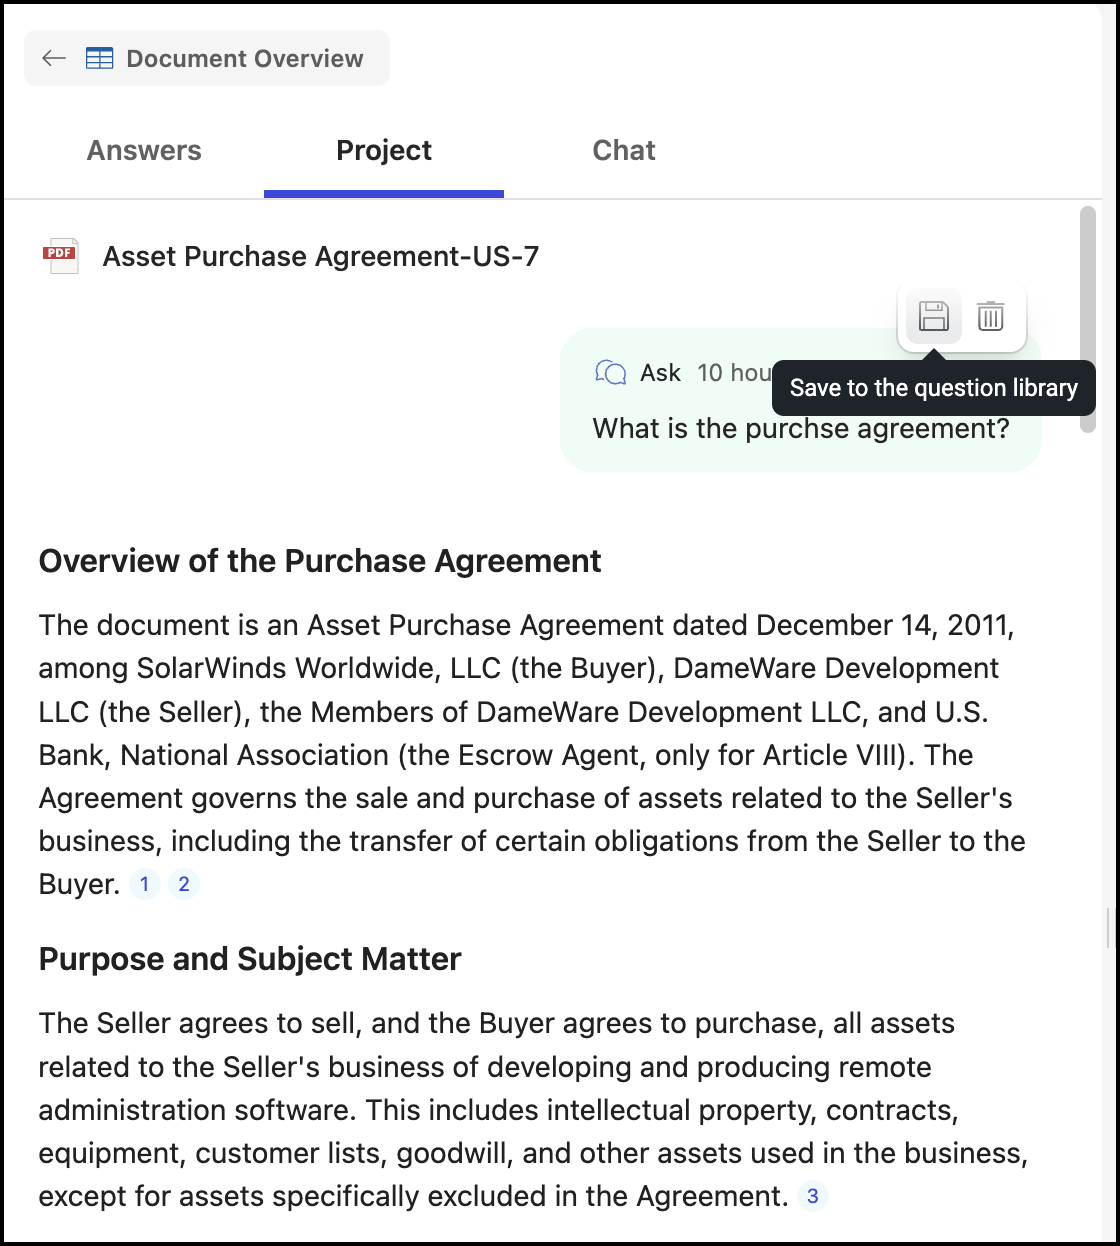The height and width of the screenshot is (1246, 1120).
Task: Click the Document Overview button label
Action: tap(245, 59)
